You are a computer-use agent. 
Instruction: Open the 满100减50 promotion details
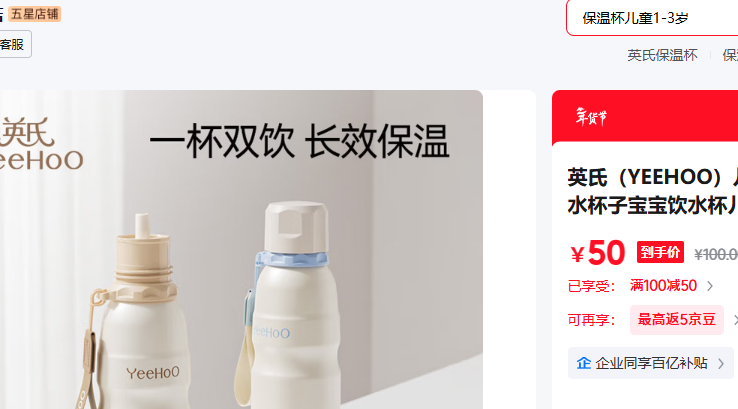tap(663, 286)
